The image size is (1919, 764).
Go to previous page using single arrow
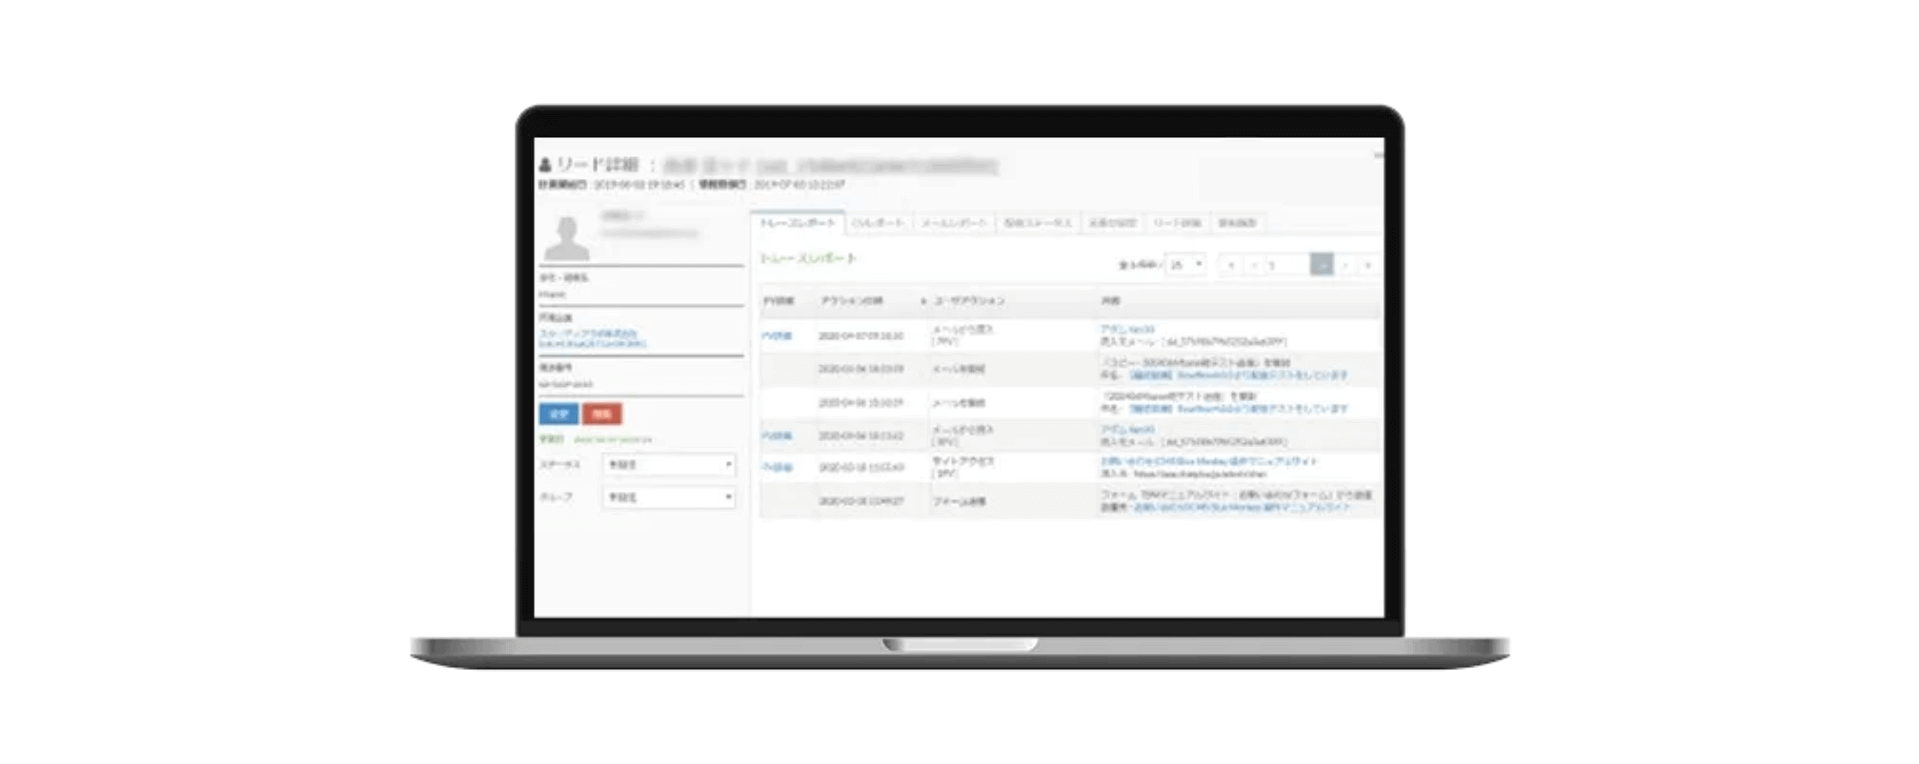point(1253,265)
